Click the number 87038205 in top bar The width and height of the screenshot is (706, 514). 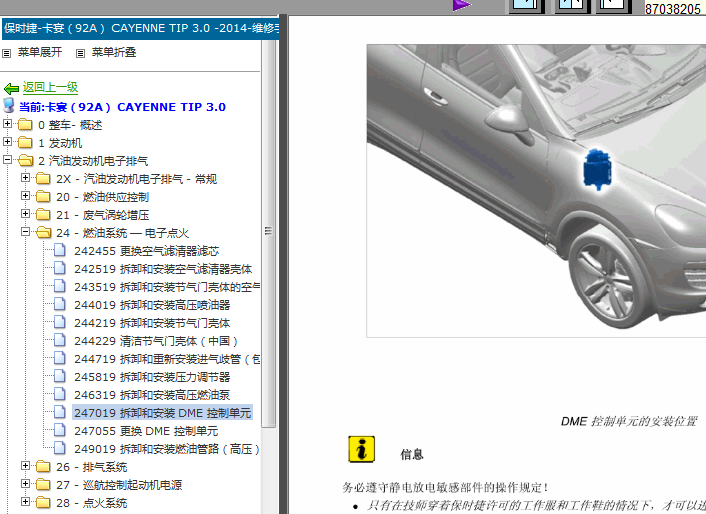[x=673, y=9]
